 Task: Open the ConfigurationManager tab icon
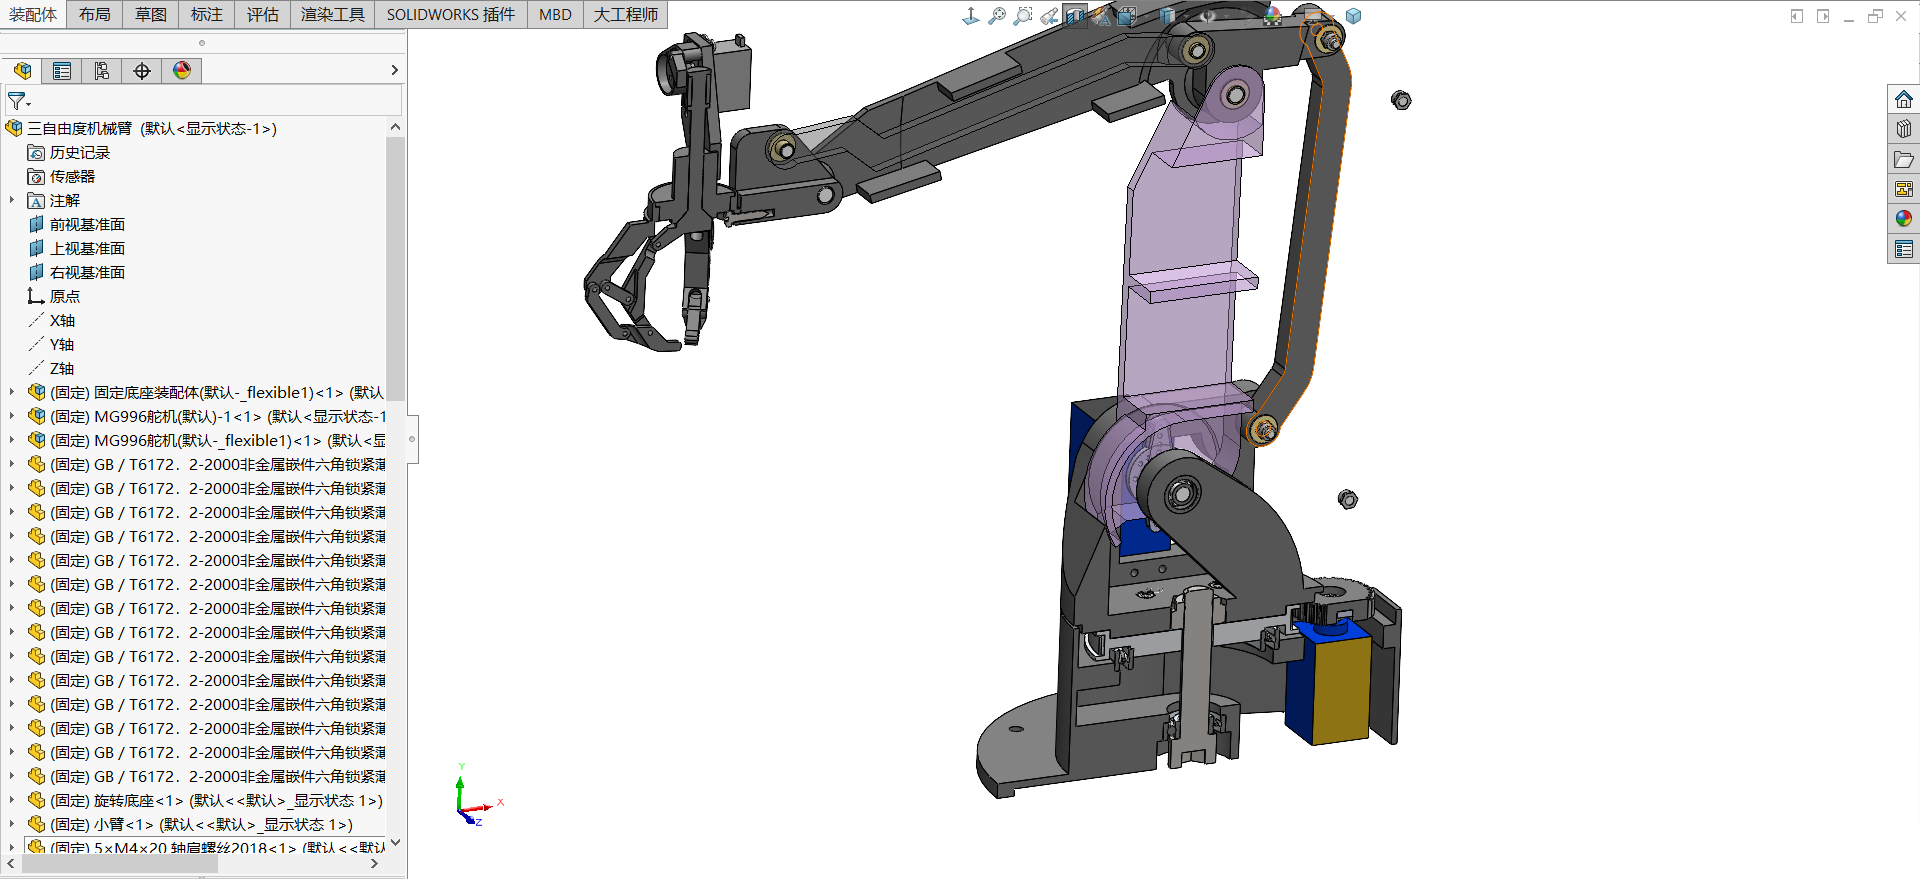tap(102, 71)
